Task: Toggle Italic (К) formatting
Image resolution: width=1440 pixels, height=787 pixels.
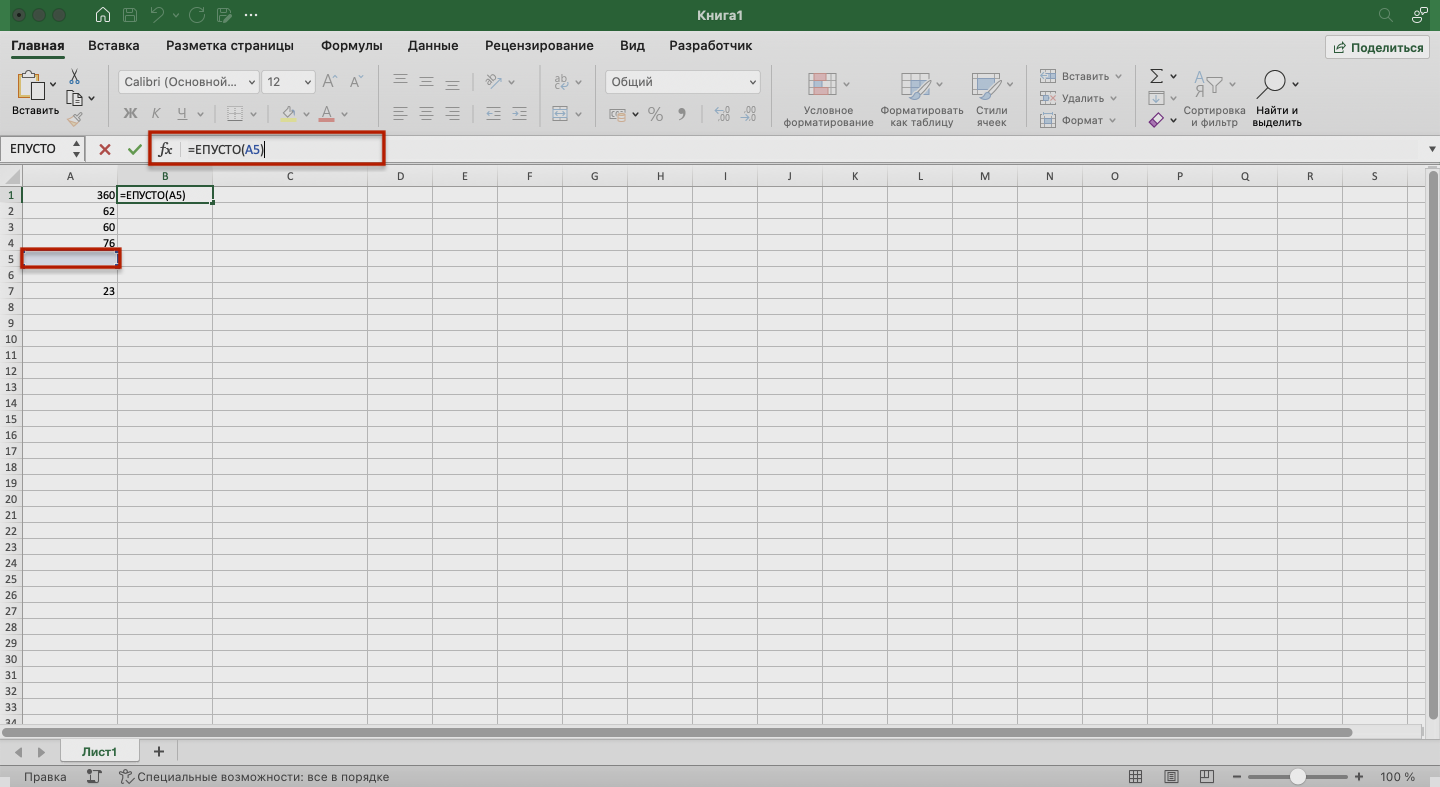Action: [157, 114]
